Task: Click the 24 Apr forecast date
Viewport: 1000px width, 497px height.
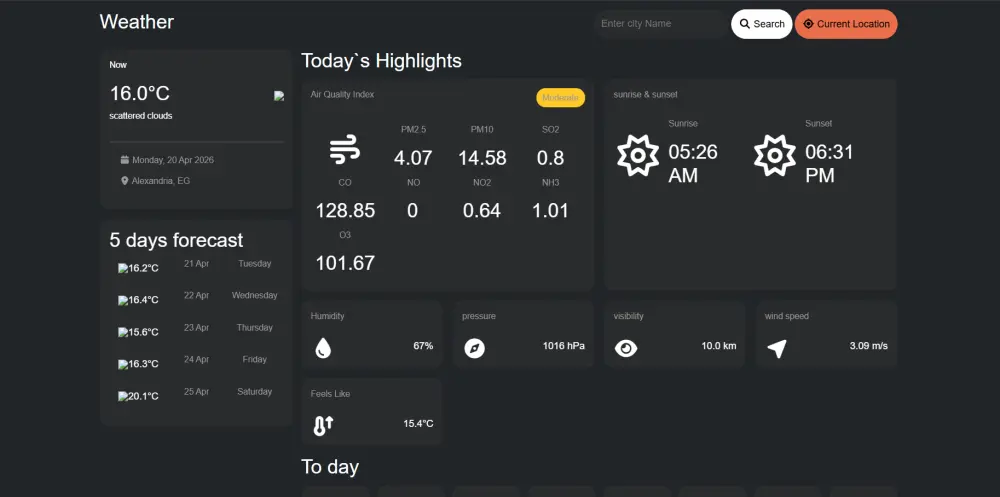Action: click(x=196, y=359)
